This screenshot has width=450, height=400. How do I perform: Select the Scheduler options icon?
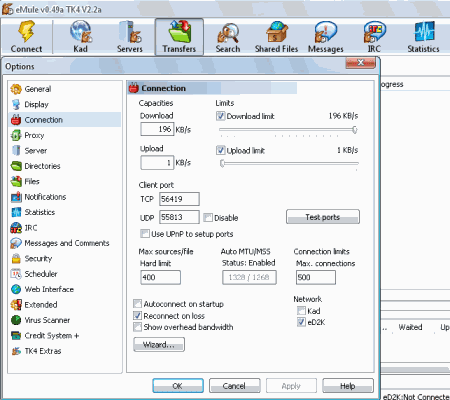[x=16, y=274]
